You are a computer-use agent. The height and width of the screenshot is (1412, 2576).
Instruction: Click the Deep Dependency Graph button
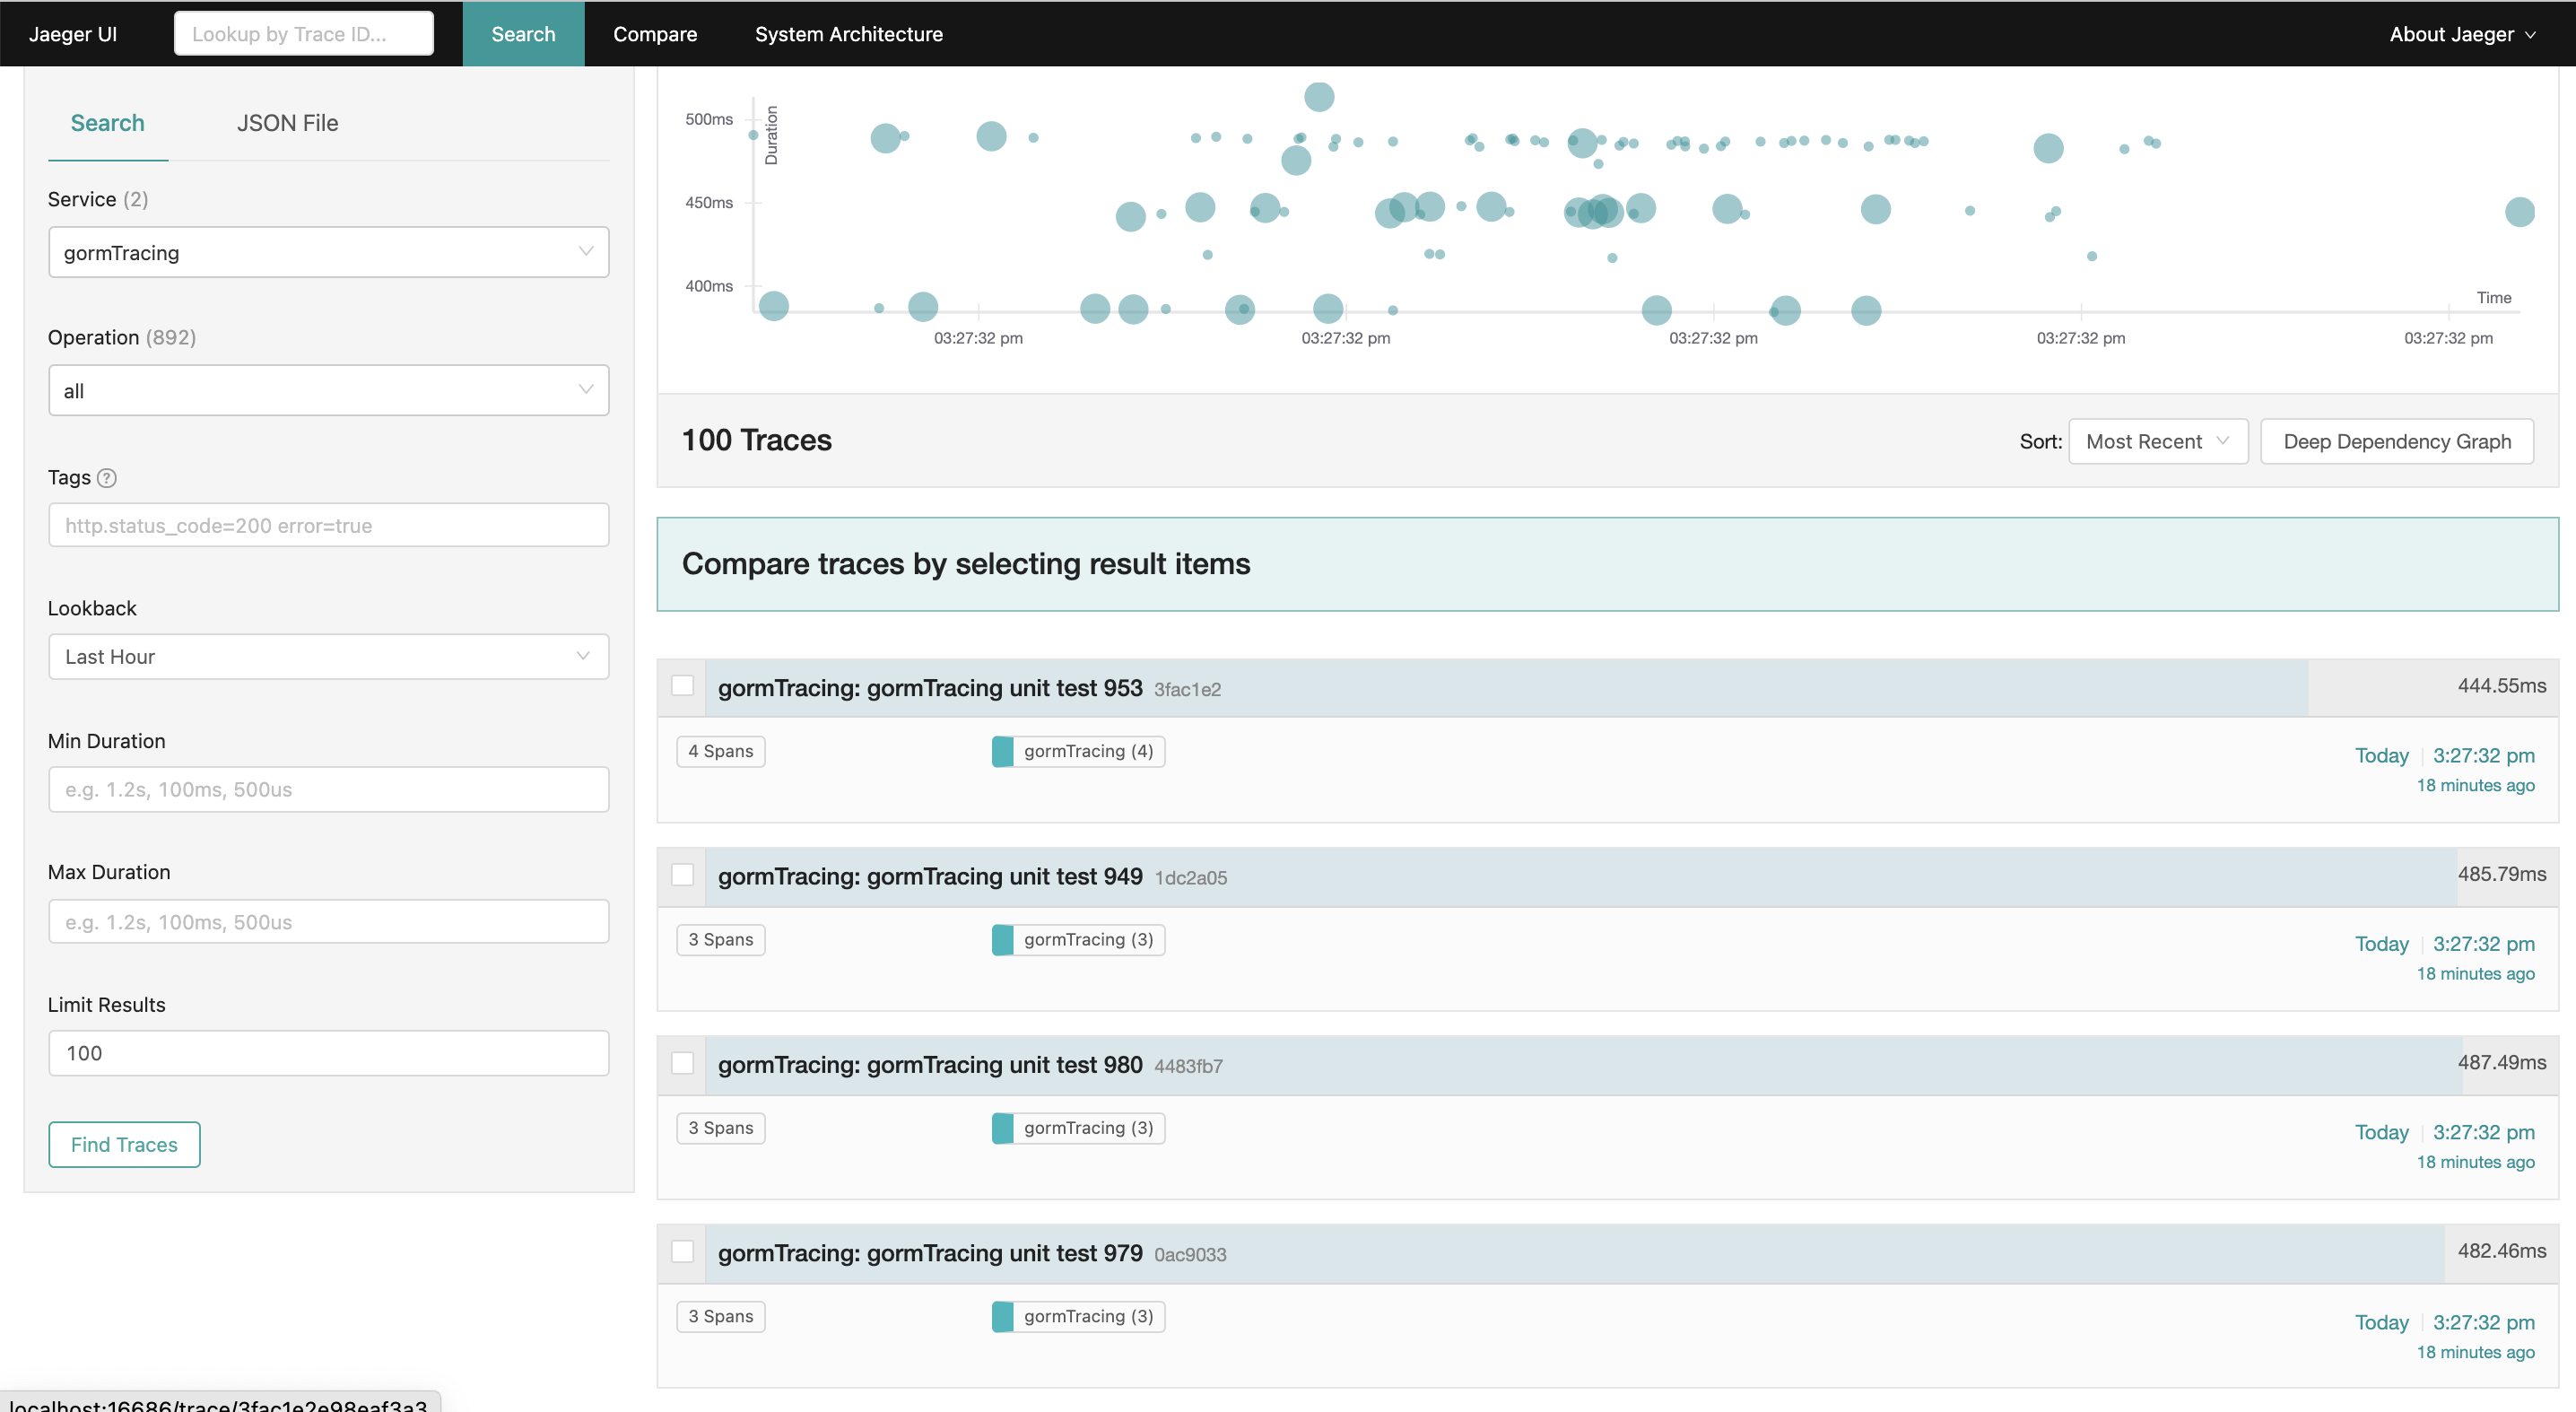point(2395,440)
